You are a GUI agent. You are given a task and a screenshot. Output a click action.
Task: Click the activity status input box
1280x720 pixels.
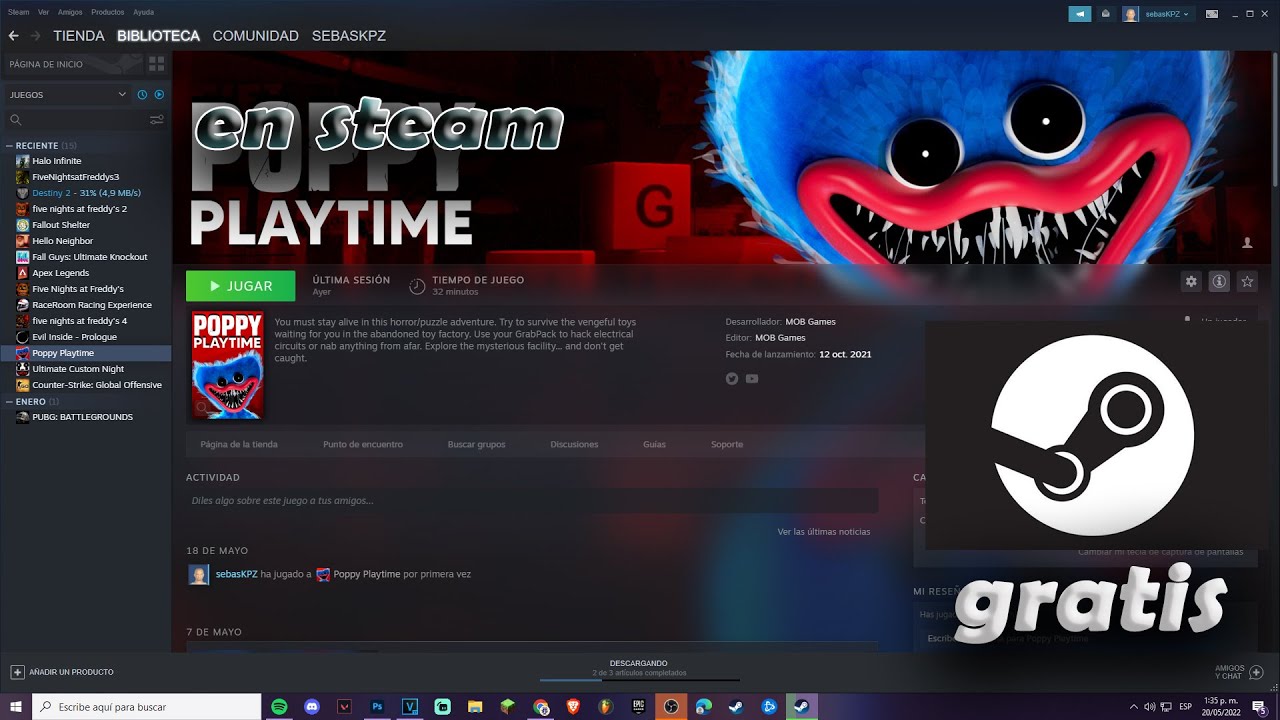(532, 500)
